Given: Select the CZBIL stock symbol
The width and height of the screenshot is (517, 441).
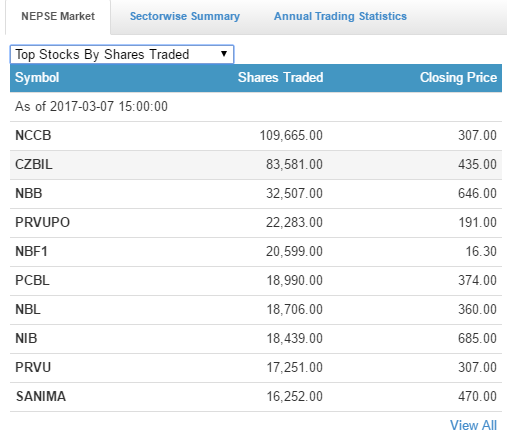Looking at the screenshot, I should (34, 164).
